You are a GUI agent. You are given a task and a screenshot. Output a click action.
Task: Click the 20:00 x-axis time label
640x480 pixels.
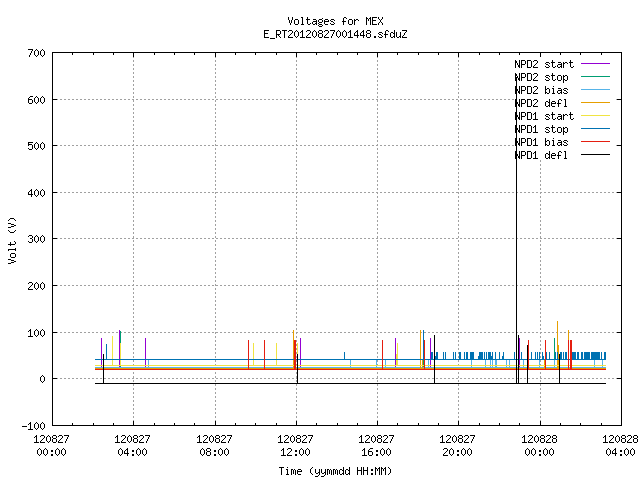[457, 452]
